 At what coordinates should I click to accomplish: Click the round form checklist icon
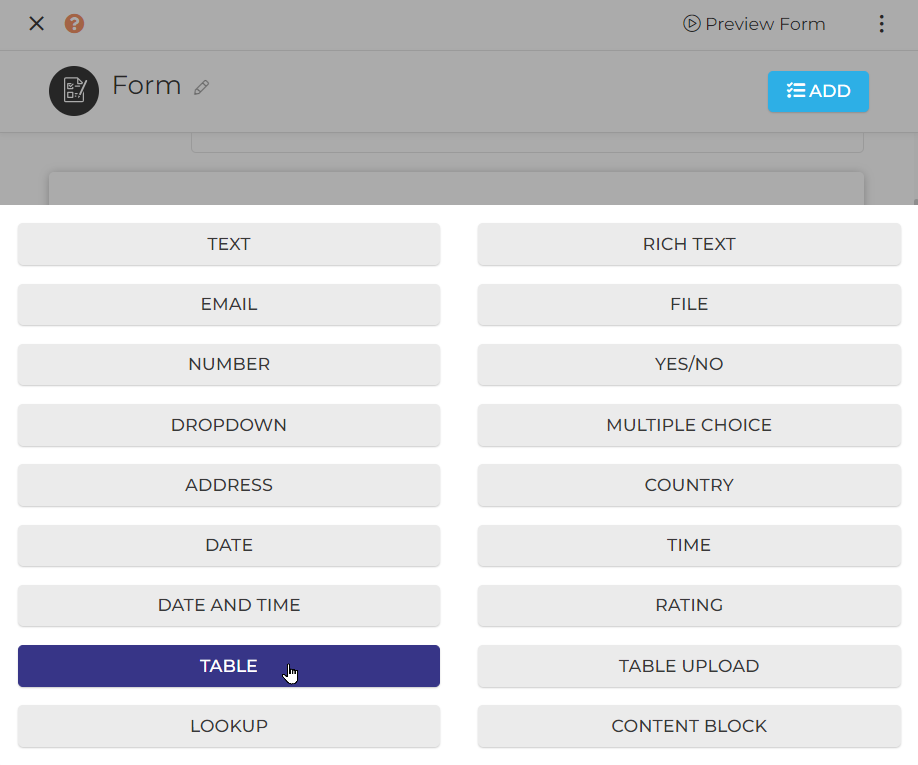(x=74, y=91)
